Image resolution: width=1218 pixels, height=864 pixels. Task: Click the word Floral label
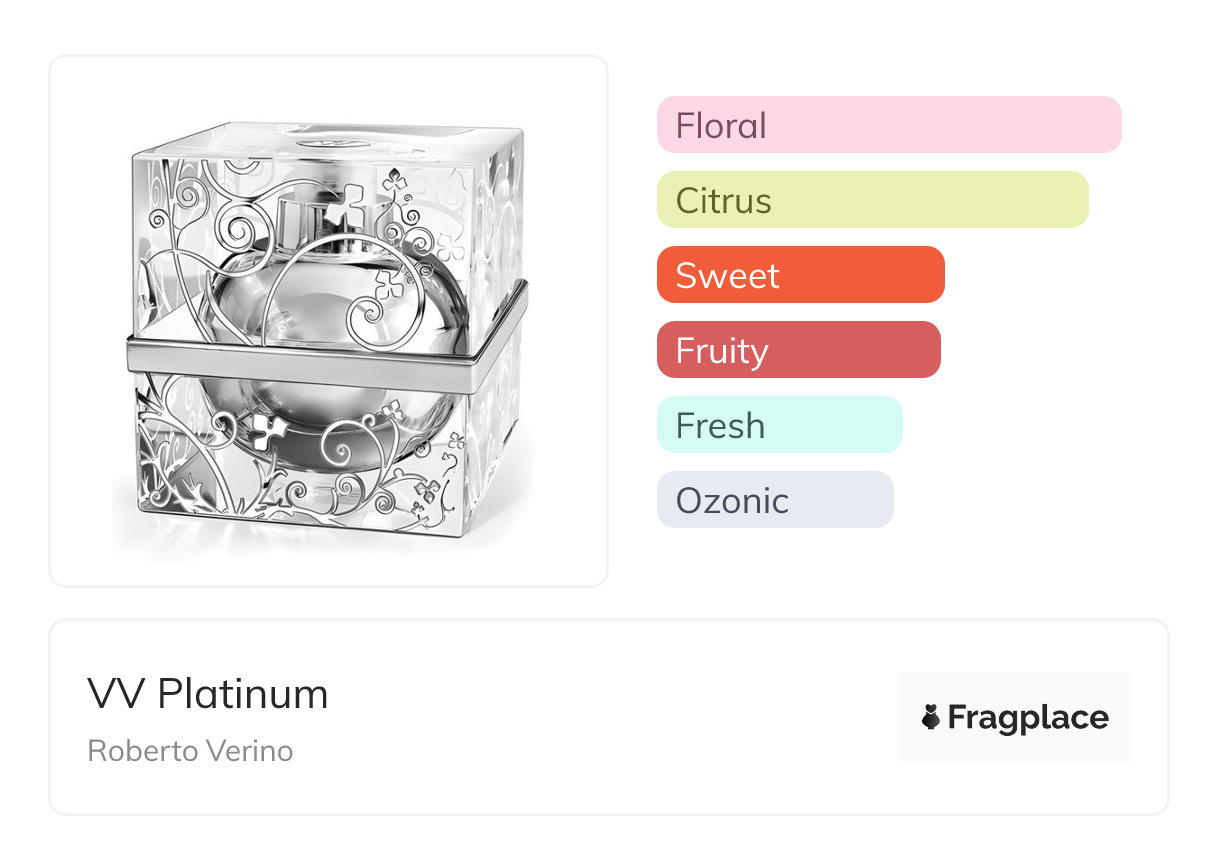[721, 126]
